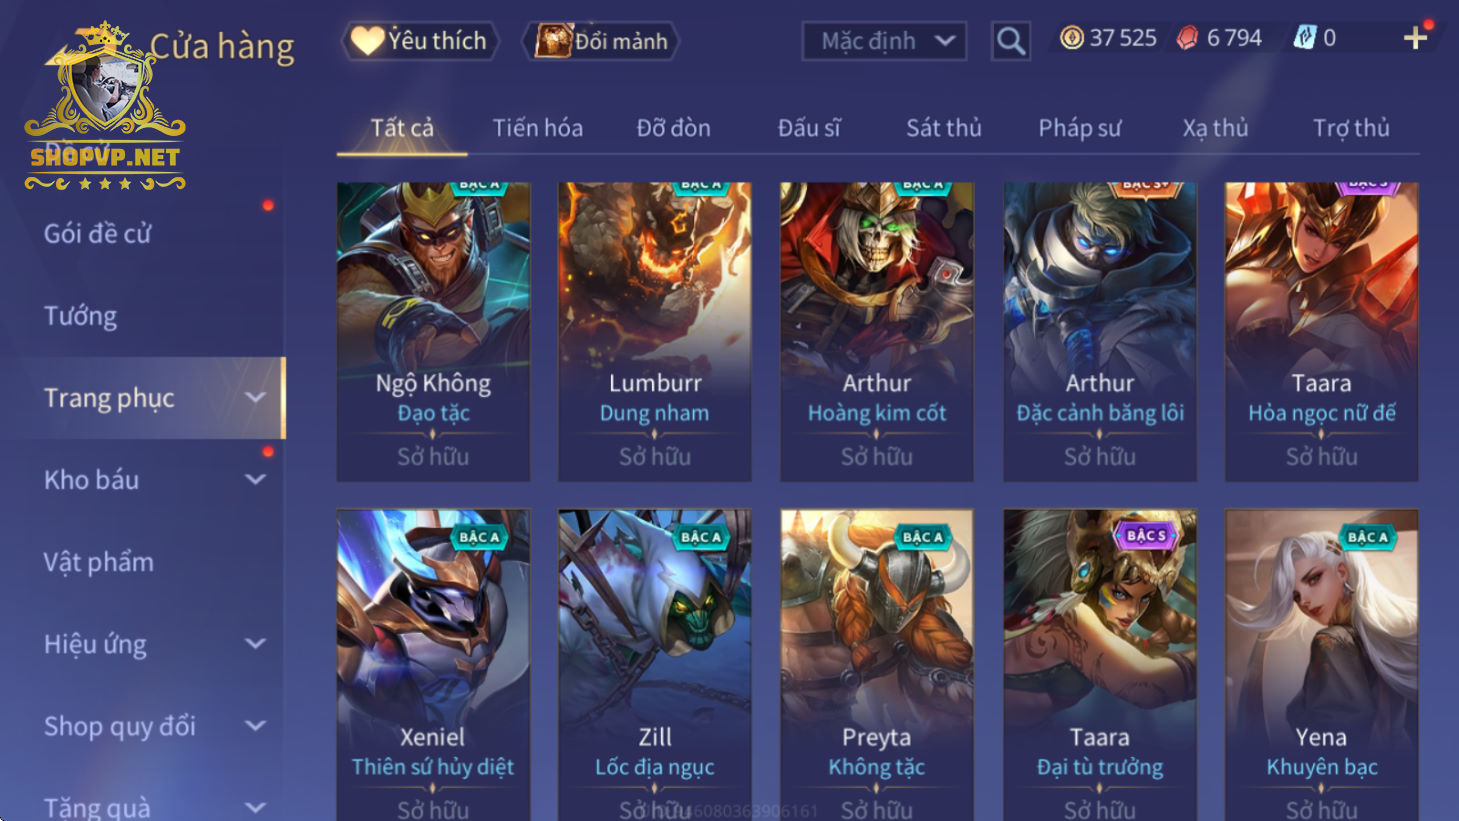Open Gói đề cử in sidebar
The width and height of the screenshot is (1459, 821).
pos(97,234)
